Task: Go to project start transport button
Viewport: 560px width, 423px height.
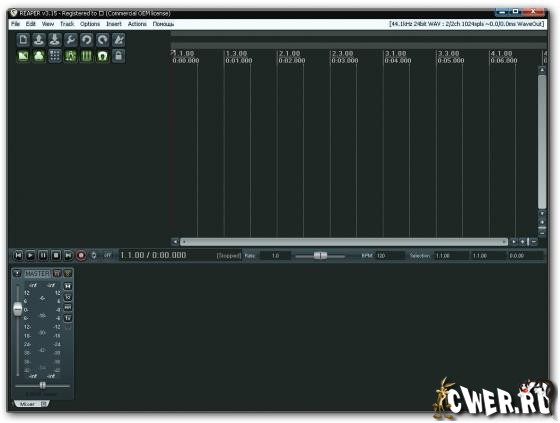Action: [18, 255]
